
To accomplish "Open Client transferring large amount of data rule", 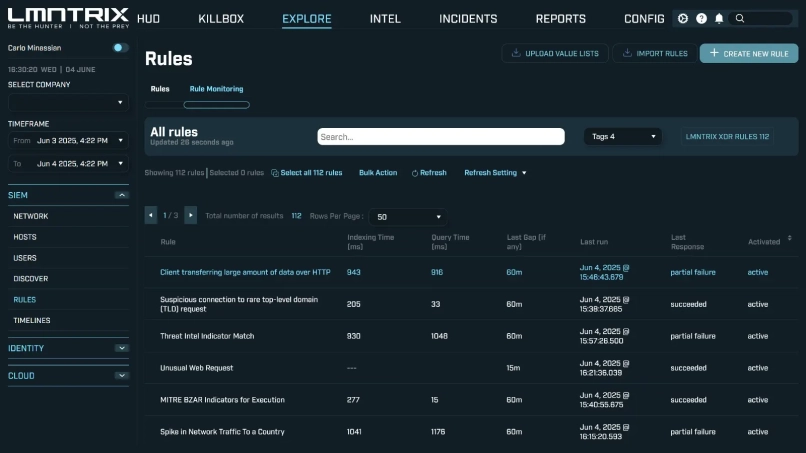I will coord(245,272).
